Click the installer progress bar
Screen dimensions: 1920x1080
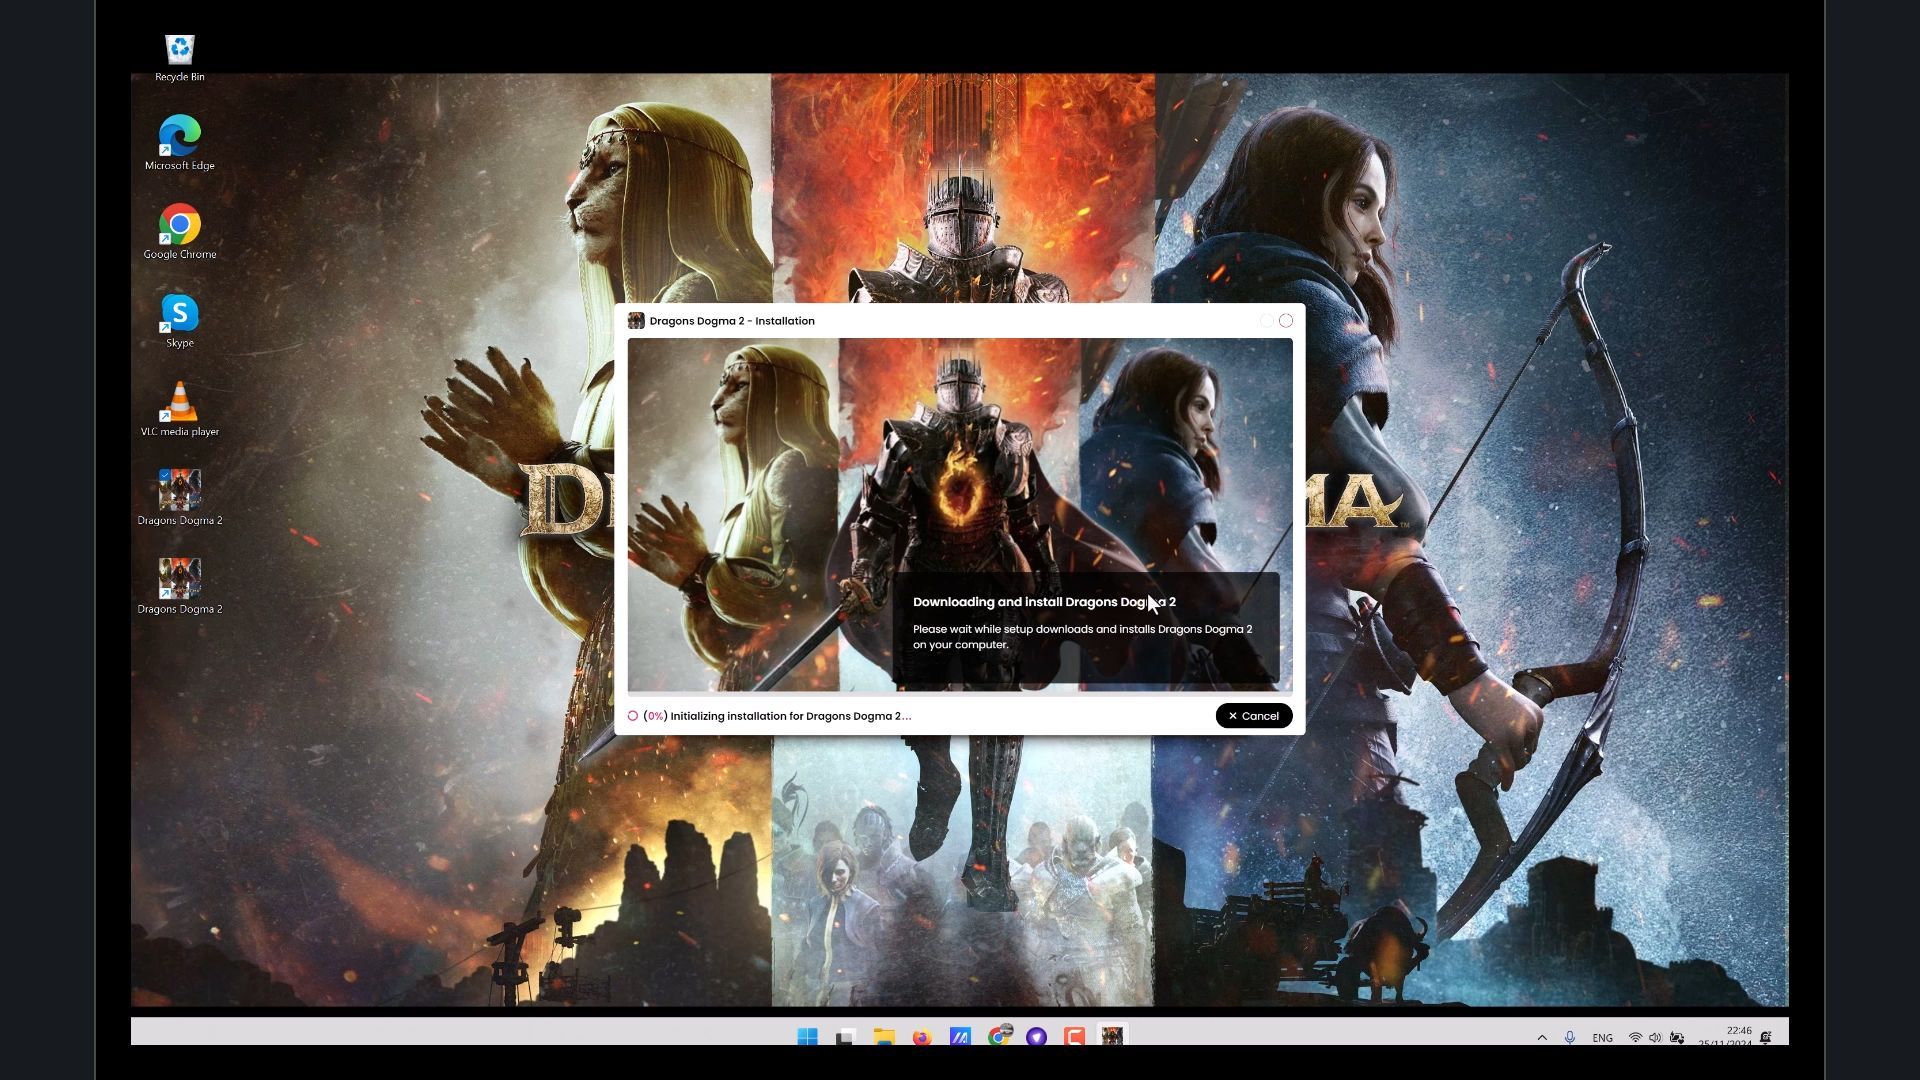click(960, 694)
